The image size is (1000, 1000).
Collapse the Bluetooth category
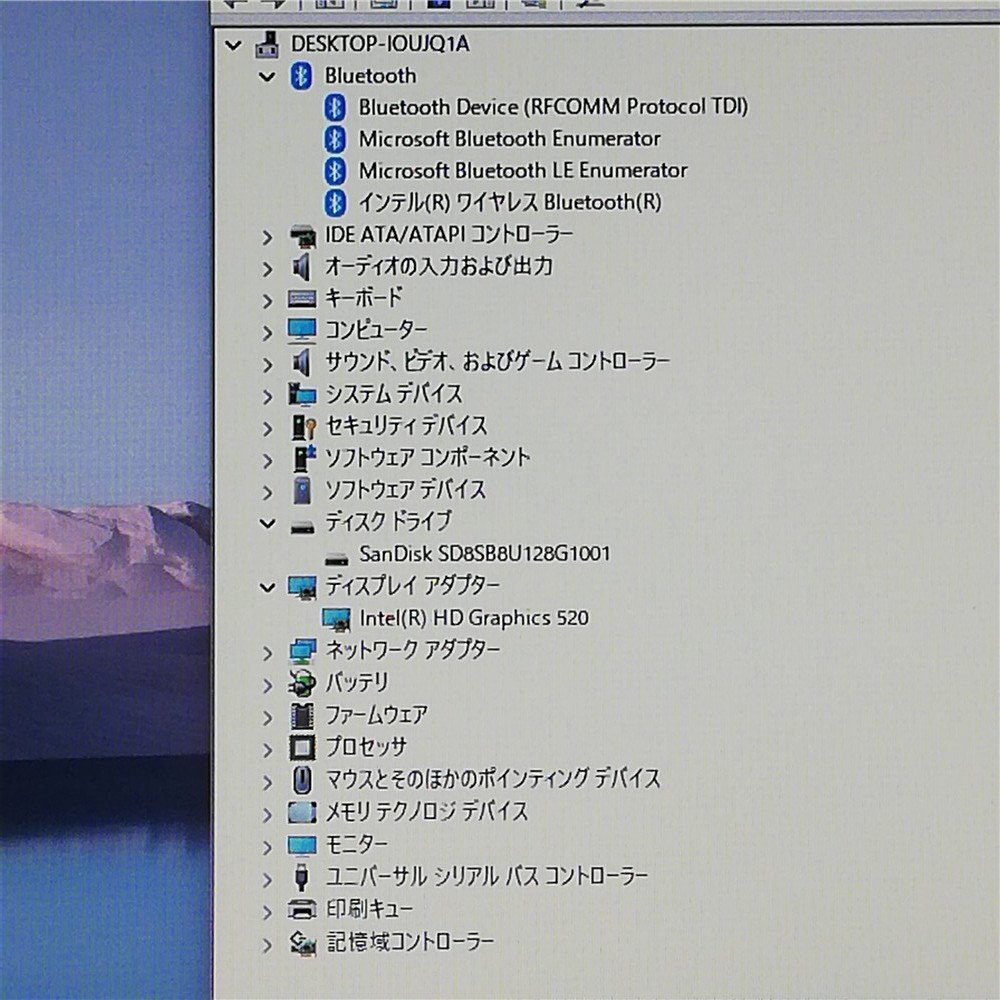click(267, 76)
